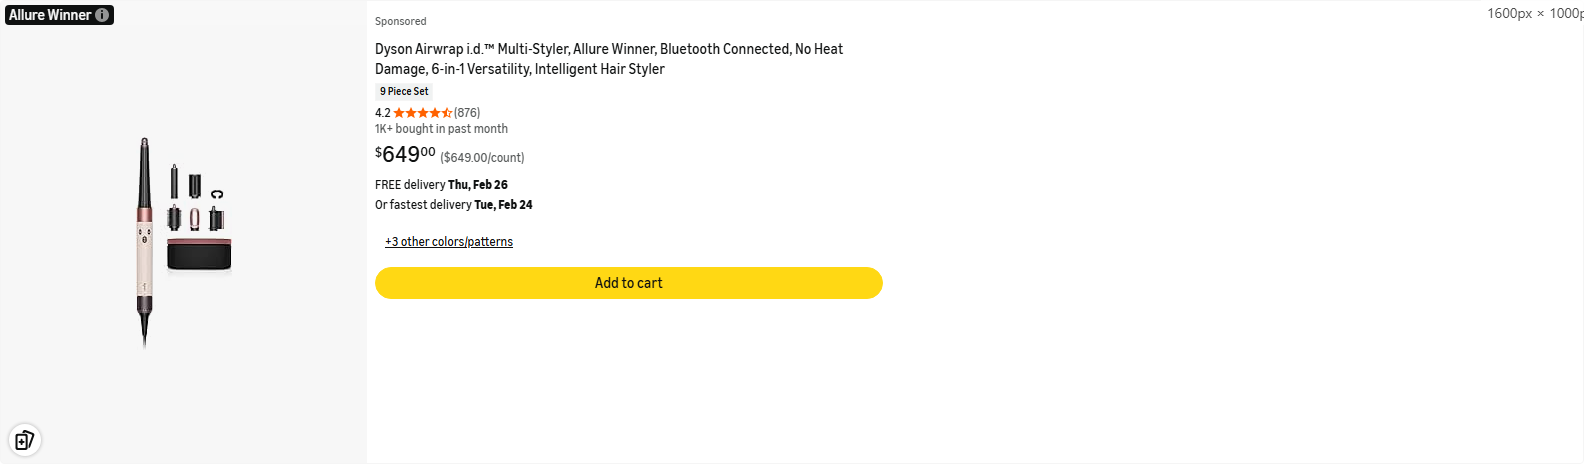This screenshot has width=1584, height=464.
Task: Click the Allure Winner badge text
Action: click(x=49, y=15)
